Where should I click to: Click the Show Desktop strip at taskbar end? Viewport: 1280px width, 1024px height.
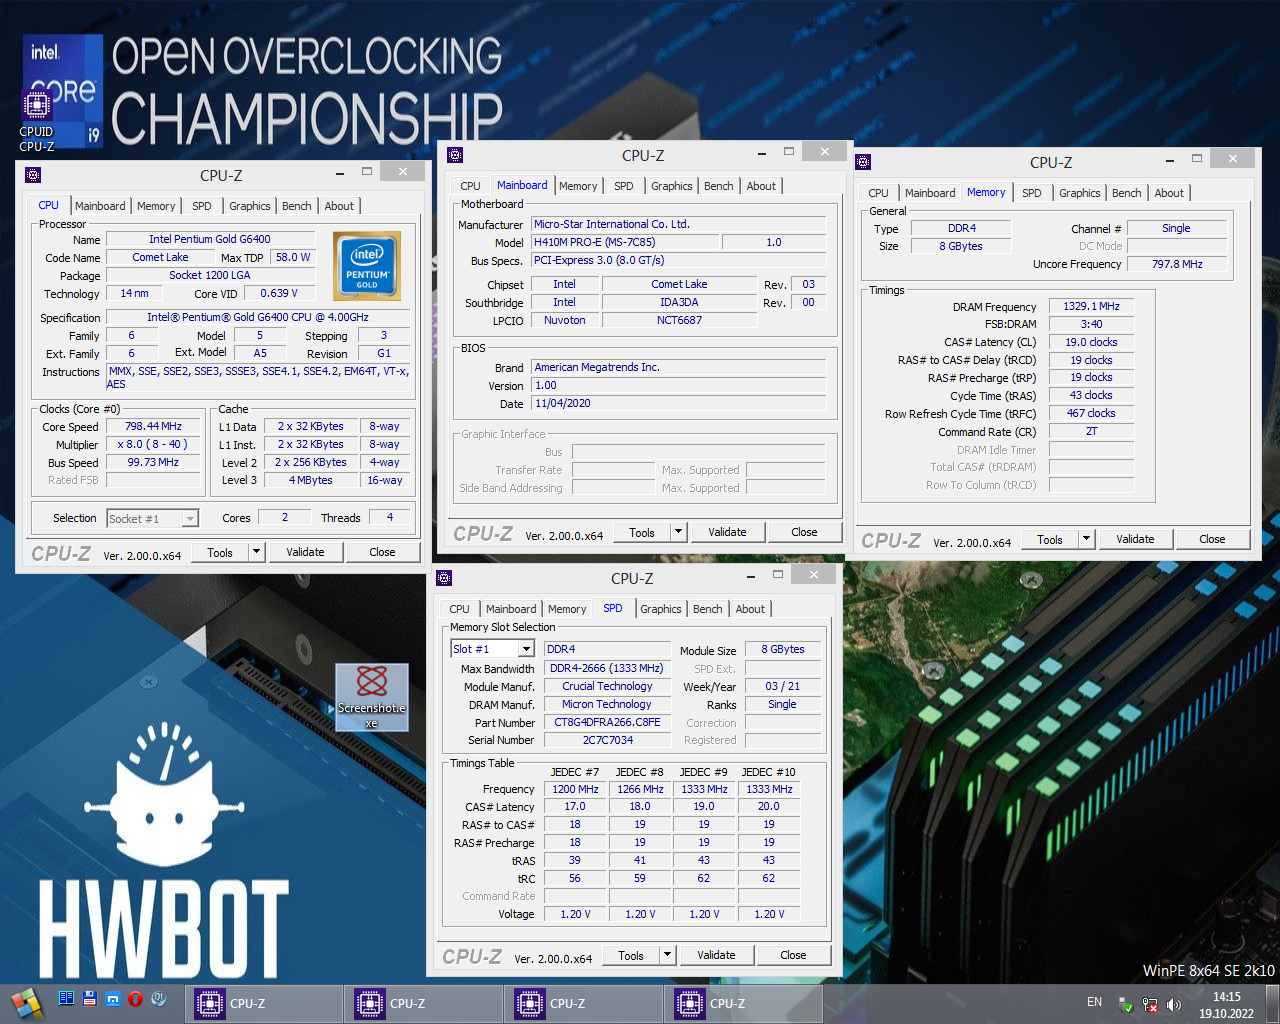coord(1273,1003)
